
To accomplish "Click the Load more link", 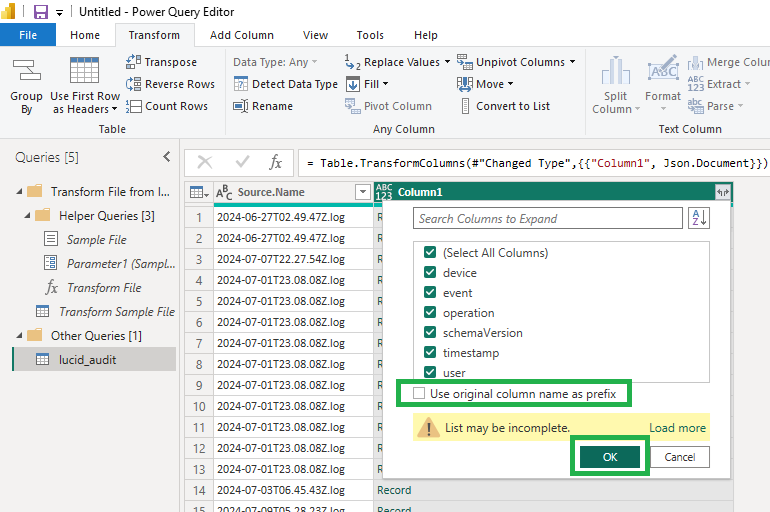I will 677,428.
